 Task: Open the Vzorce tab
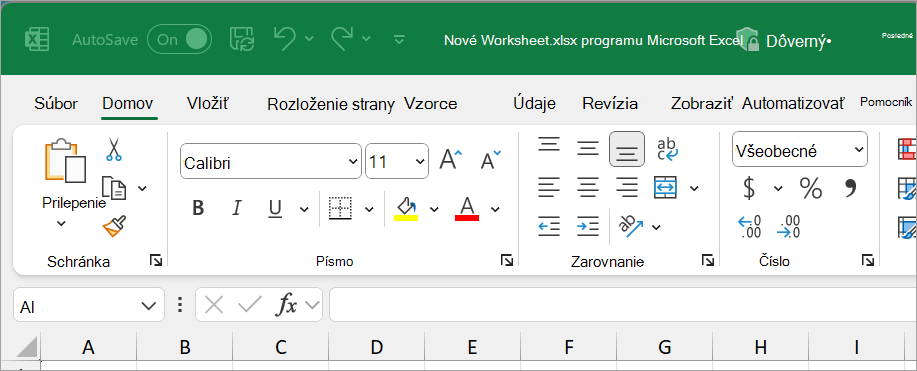pos(431,104)
